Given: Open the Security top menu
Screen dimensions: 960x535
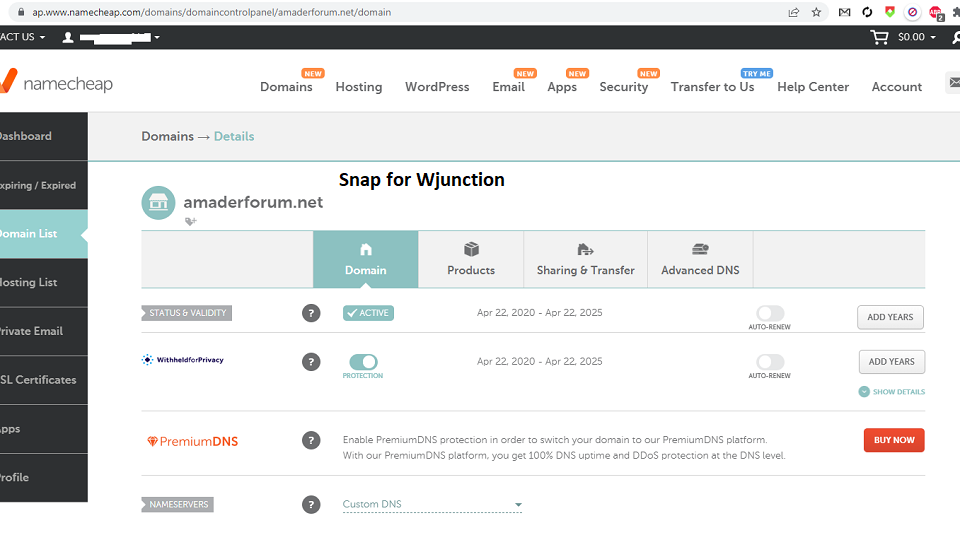Looking at the screenshot, I should (623, 87).
